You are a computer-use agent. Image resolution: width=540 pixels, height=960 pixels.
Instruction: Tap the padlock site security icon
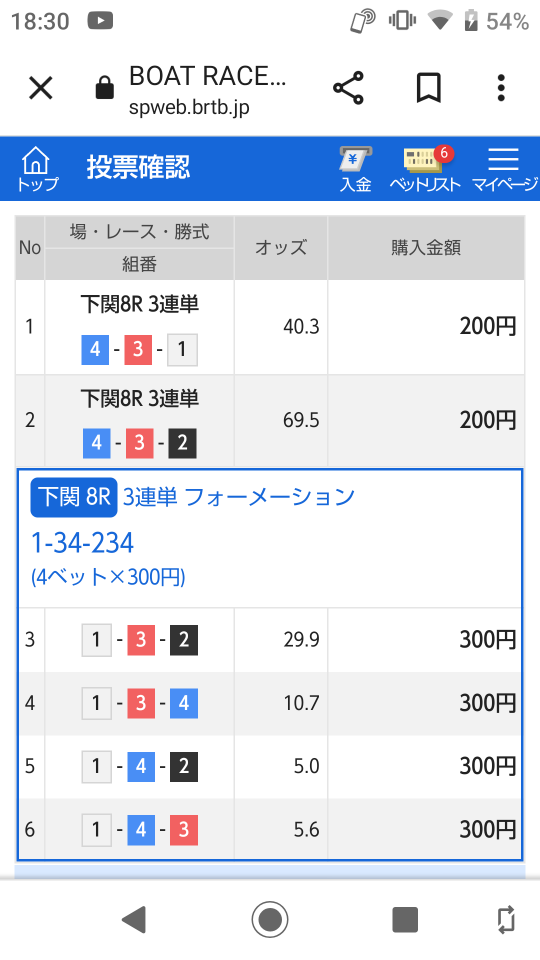[105, 88]
